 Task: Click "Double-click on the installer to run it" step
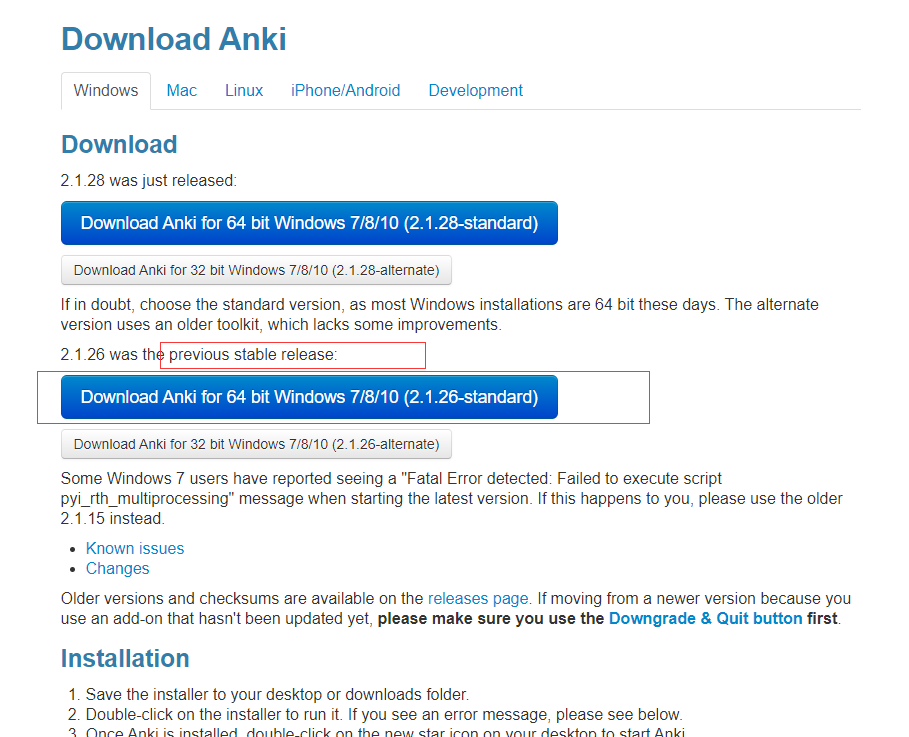click(x=384, y=714)
